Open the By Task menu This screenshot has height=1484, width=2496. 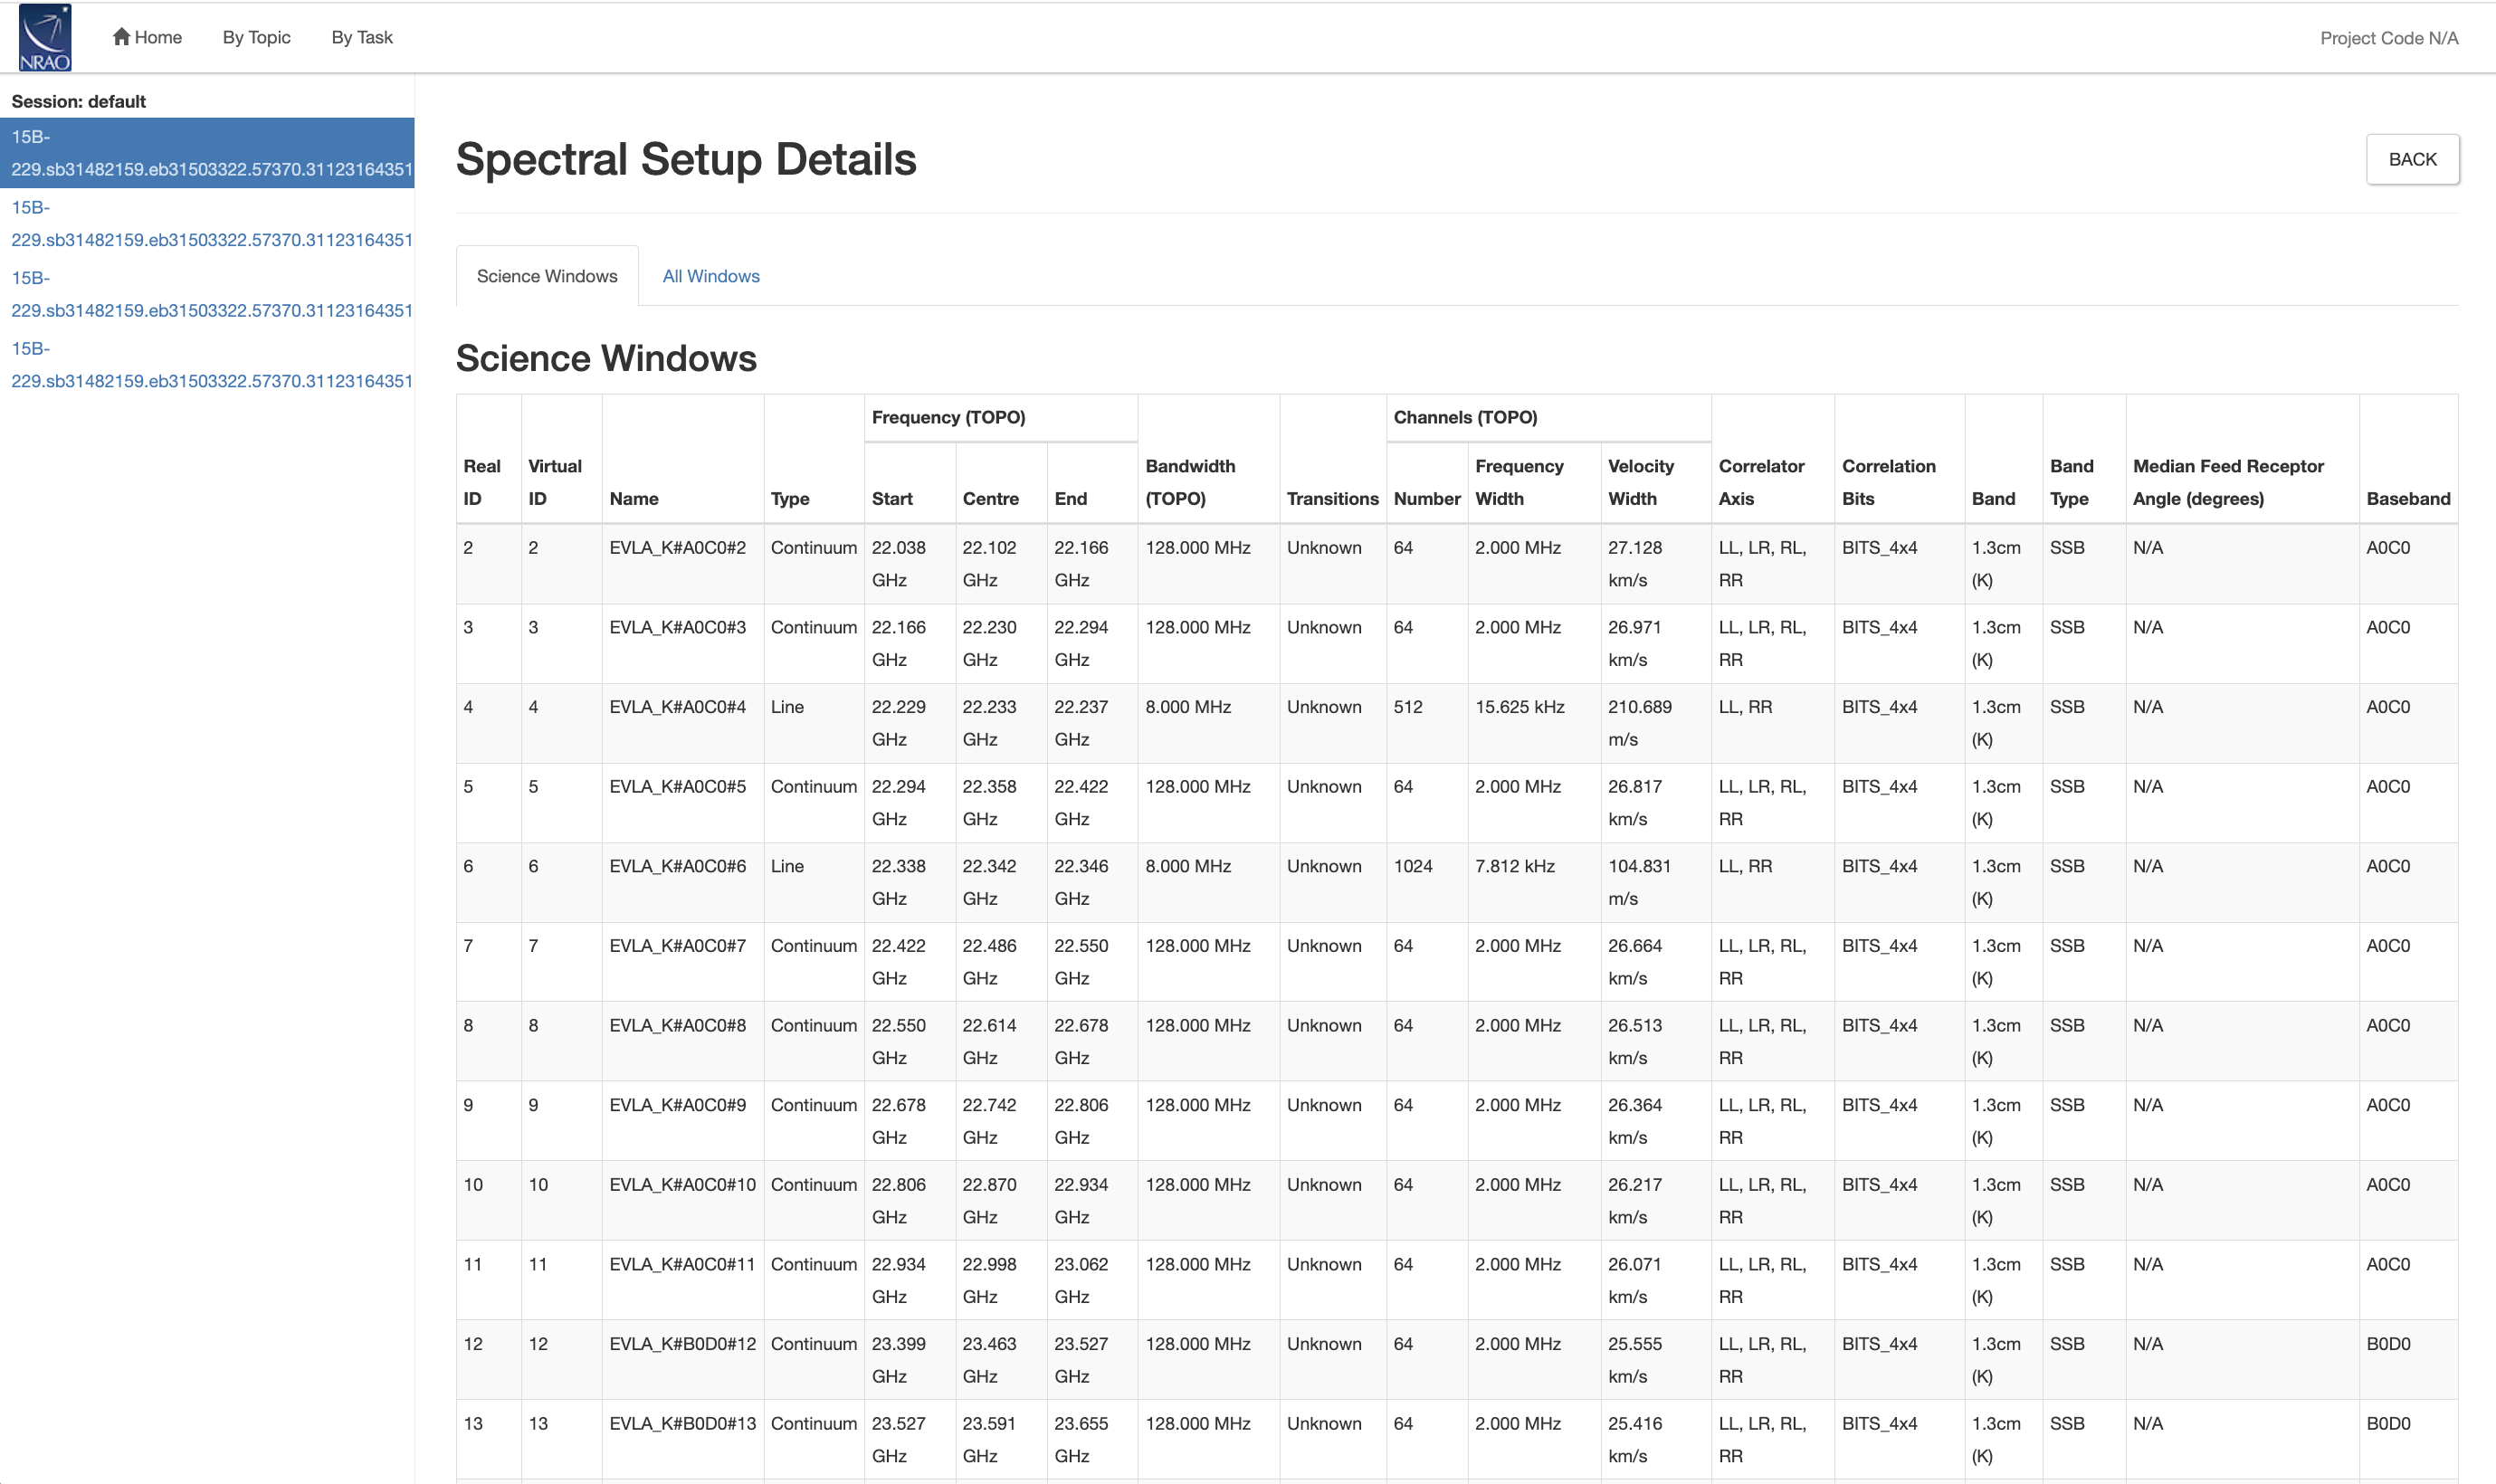pos(362,37)
